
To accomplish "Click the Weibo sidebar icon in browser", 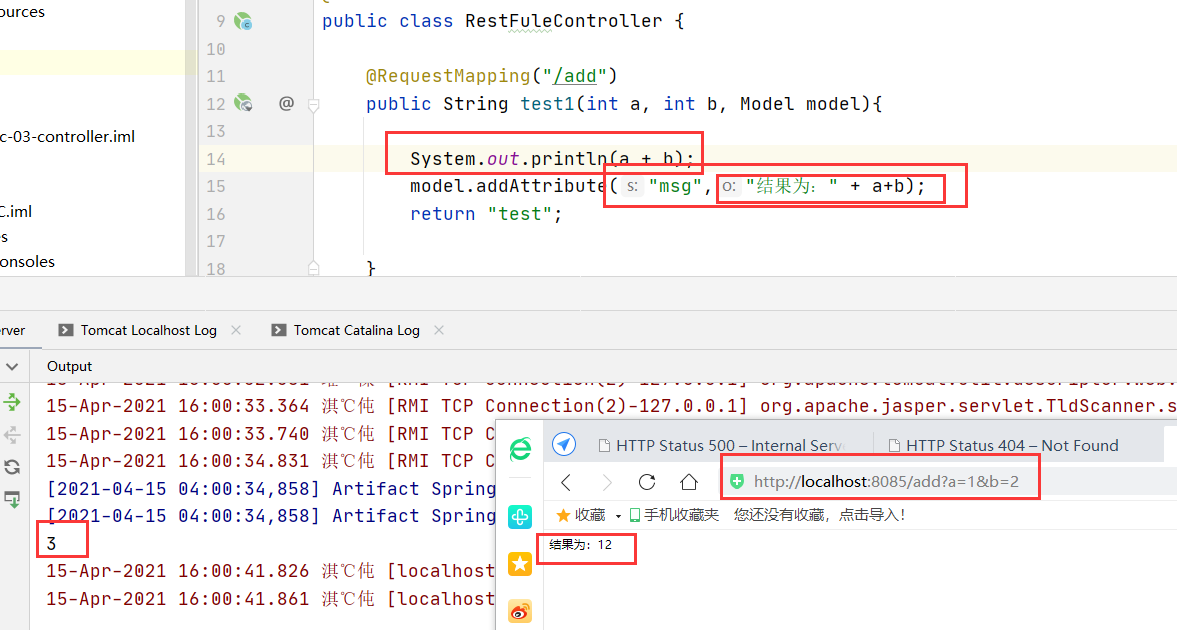I will click(519, 611).
